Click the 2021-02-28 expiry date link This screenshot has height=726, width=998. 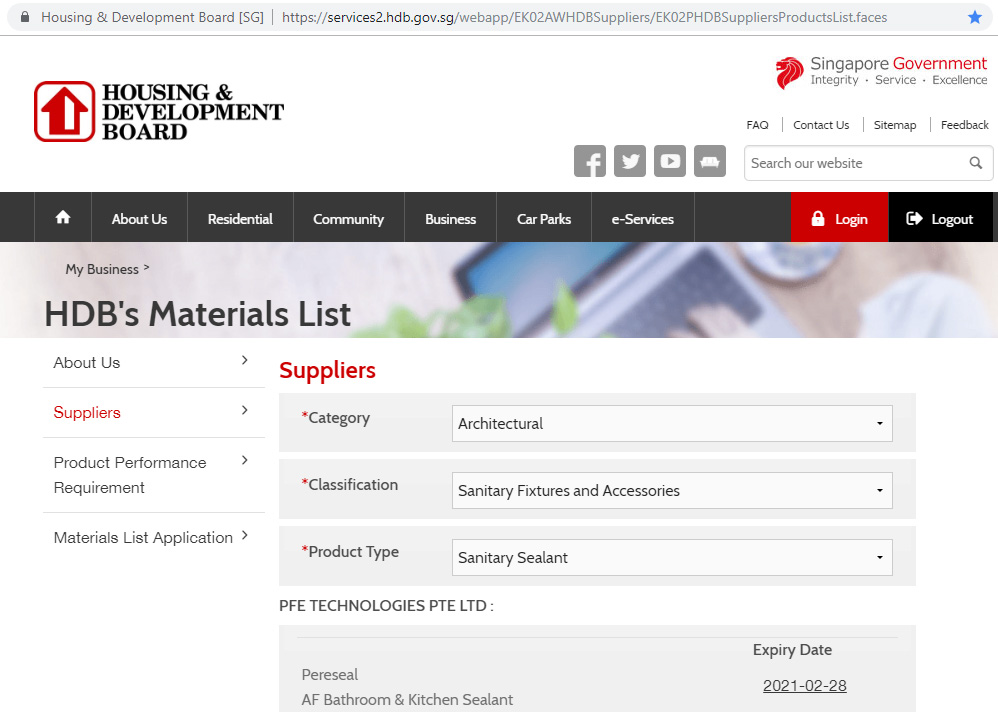pos(804,686)
